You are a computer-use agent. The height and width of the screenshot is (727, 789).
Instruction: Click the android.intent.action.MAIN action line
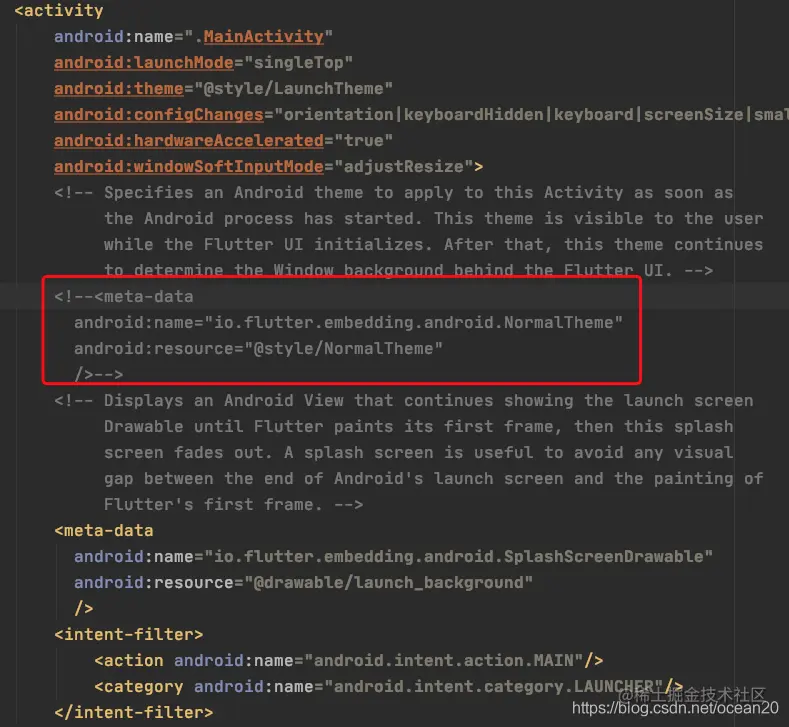pos(348,661)
